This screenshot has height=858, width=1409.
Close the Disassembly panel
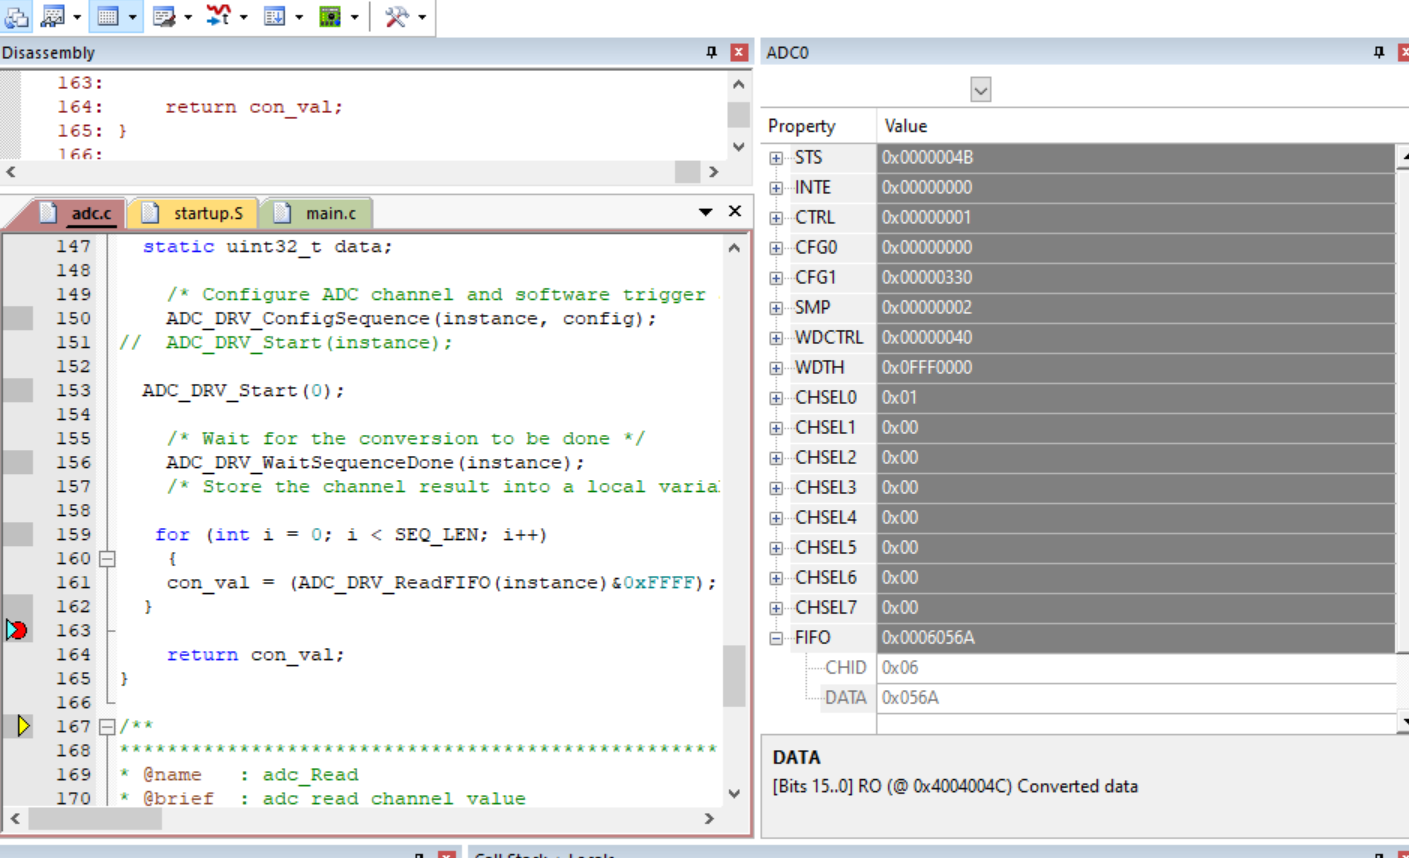tap(739, 52)
